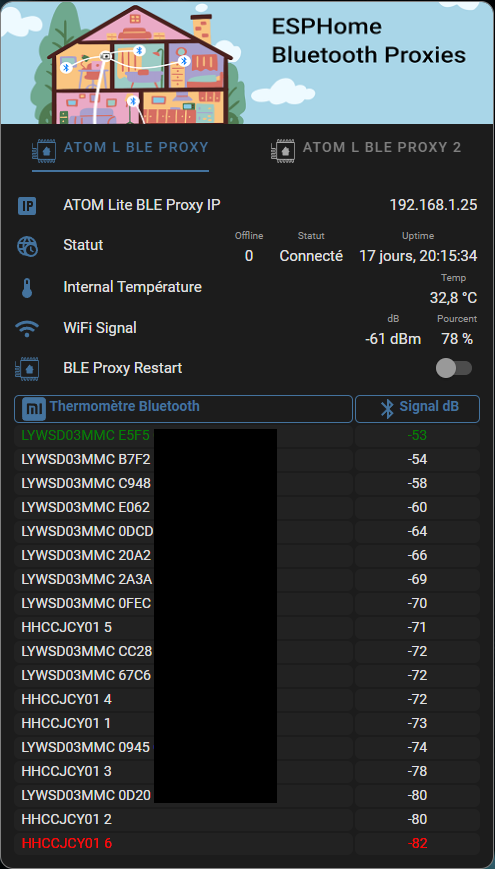Click the -74 signal value
495x869 pixels.
pos(417,747)
